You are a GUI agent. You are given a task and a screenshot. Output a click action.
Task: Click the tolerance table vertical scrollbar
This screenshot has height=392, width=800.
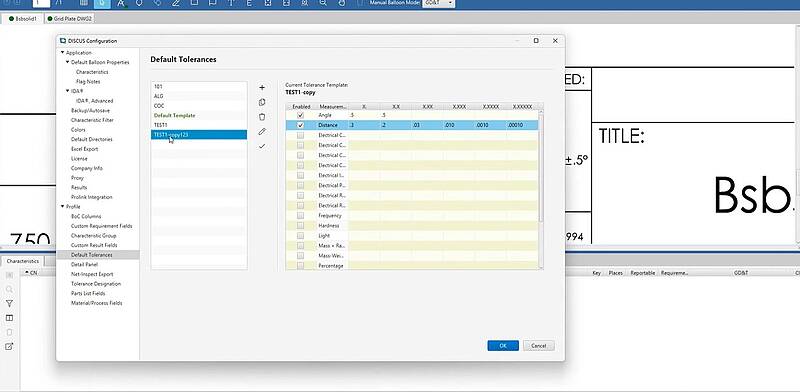(x=540, y=168)
